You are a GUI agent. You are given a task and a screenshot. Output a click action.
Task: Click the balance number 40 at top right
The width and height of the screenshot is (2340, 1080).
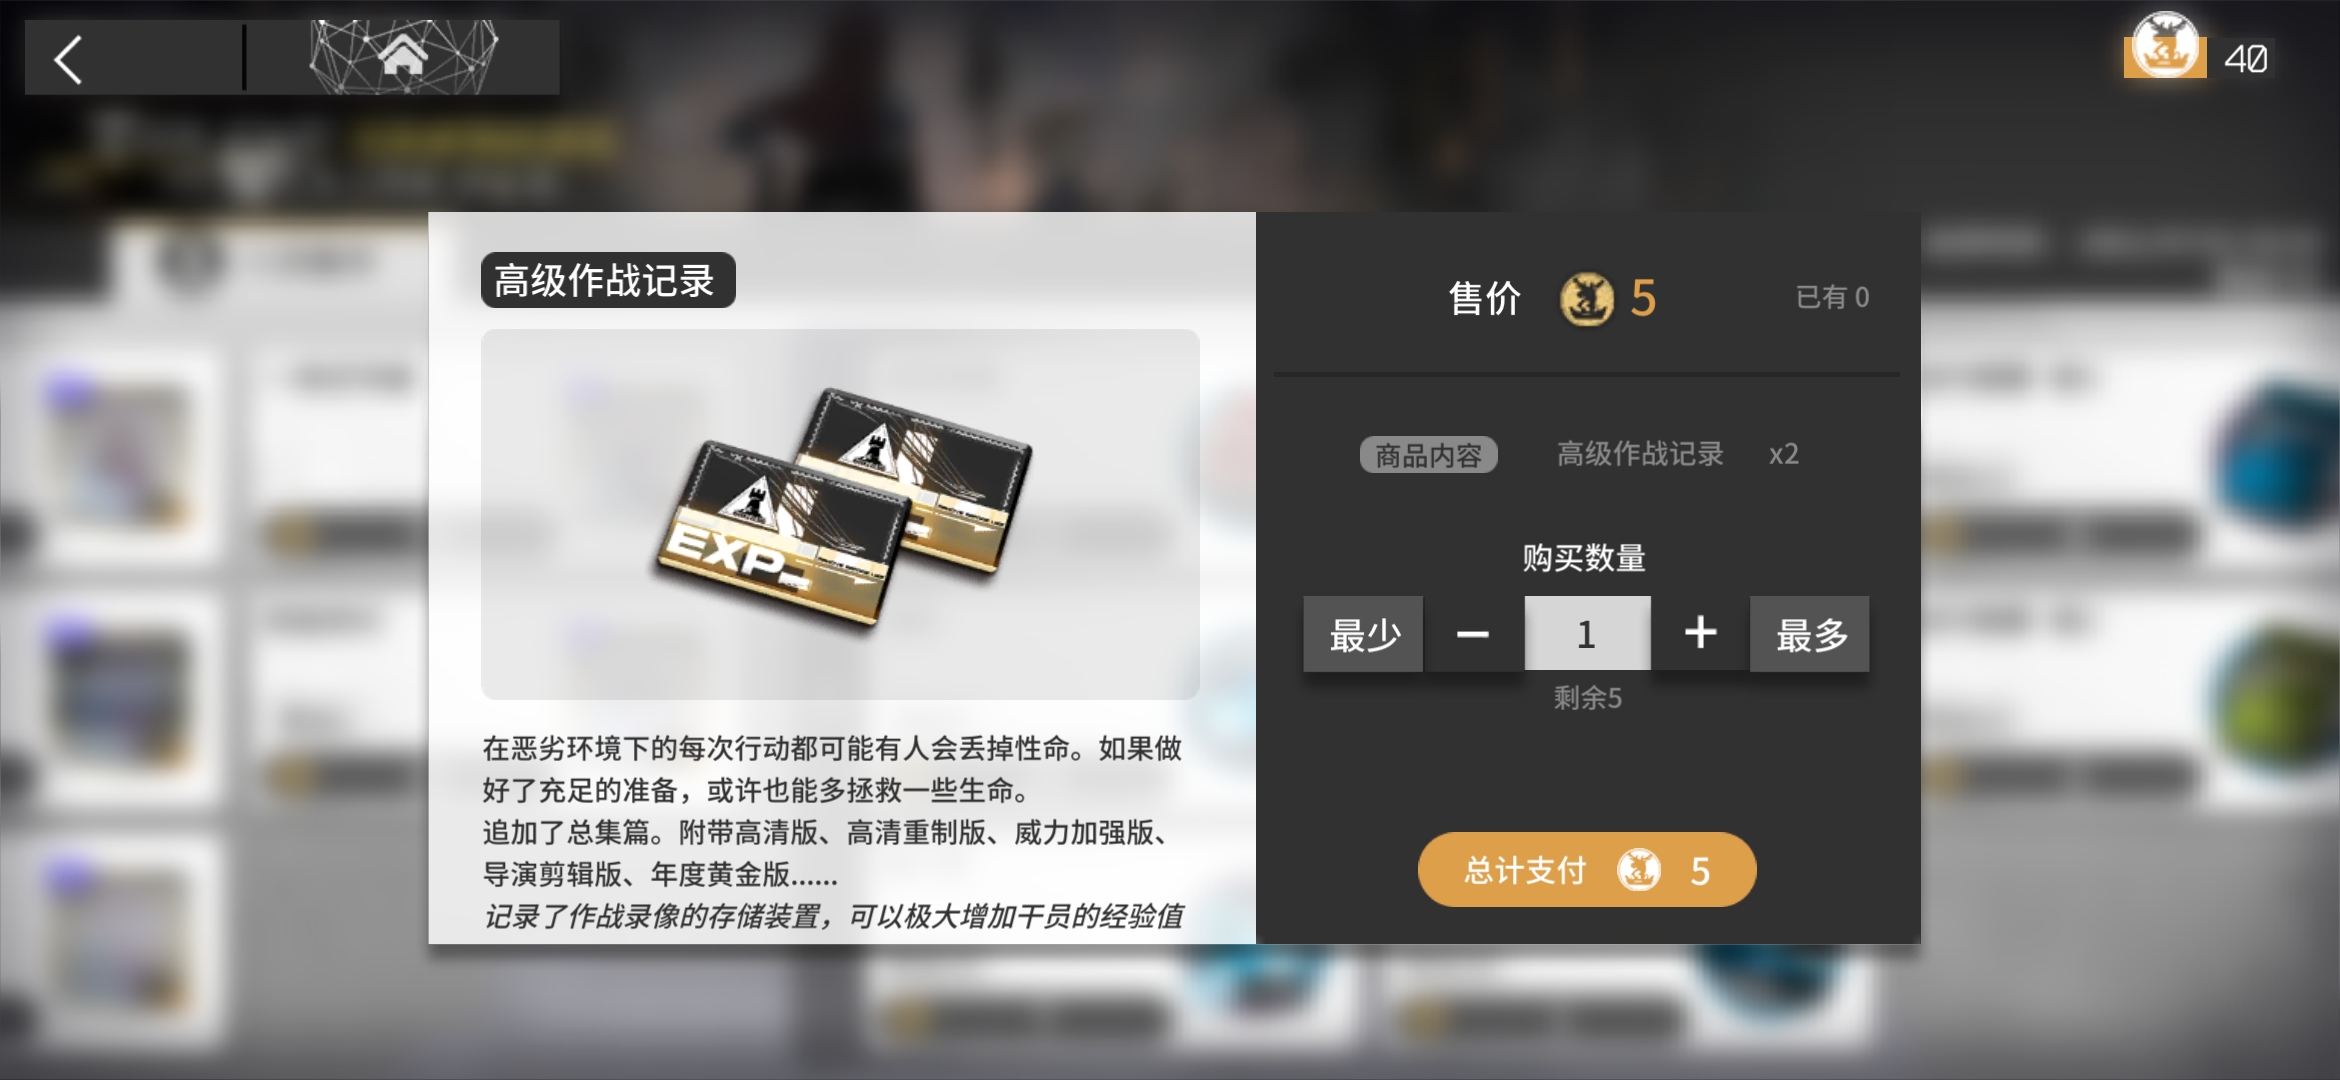tap(2246, 59)
